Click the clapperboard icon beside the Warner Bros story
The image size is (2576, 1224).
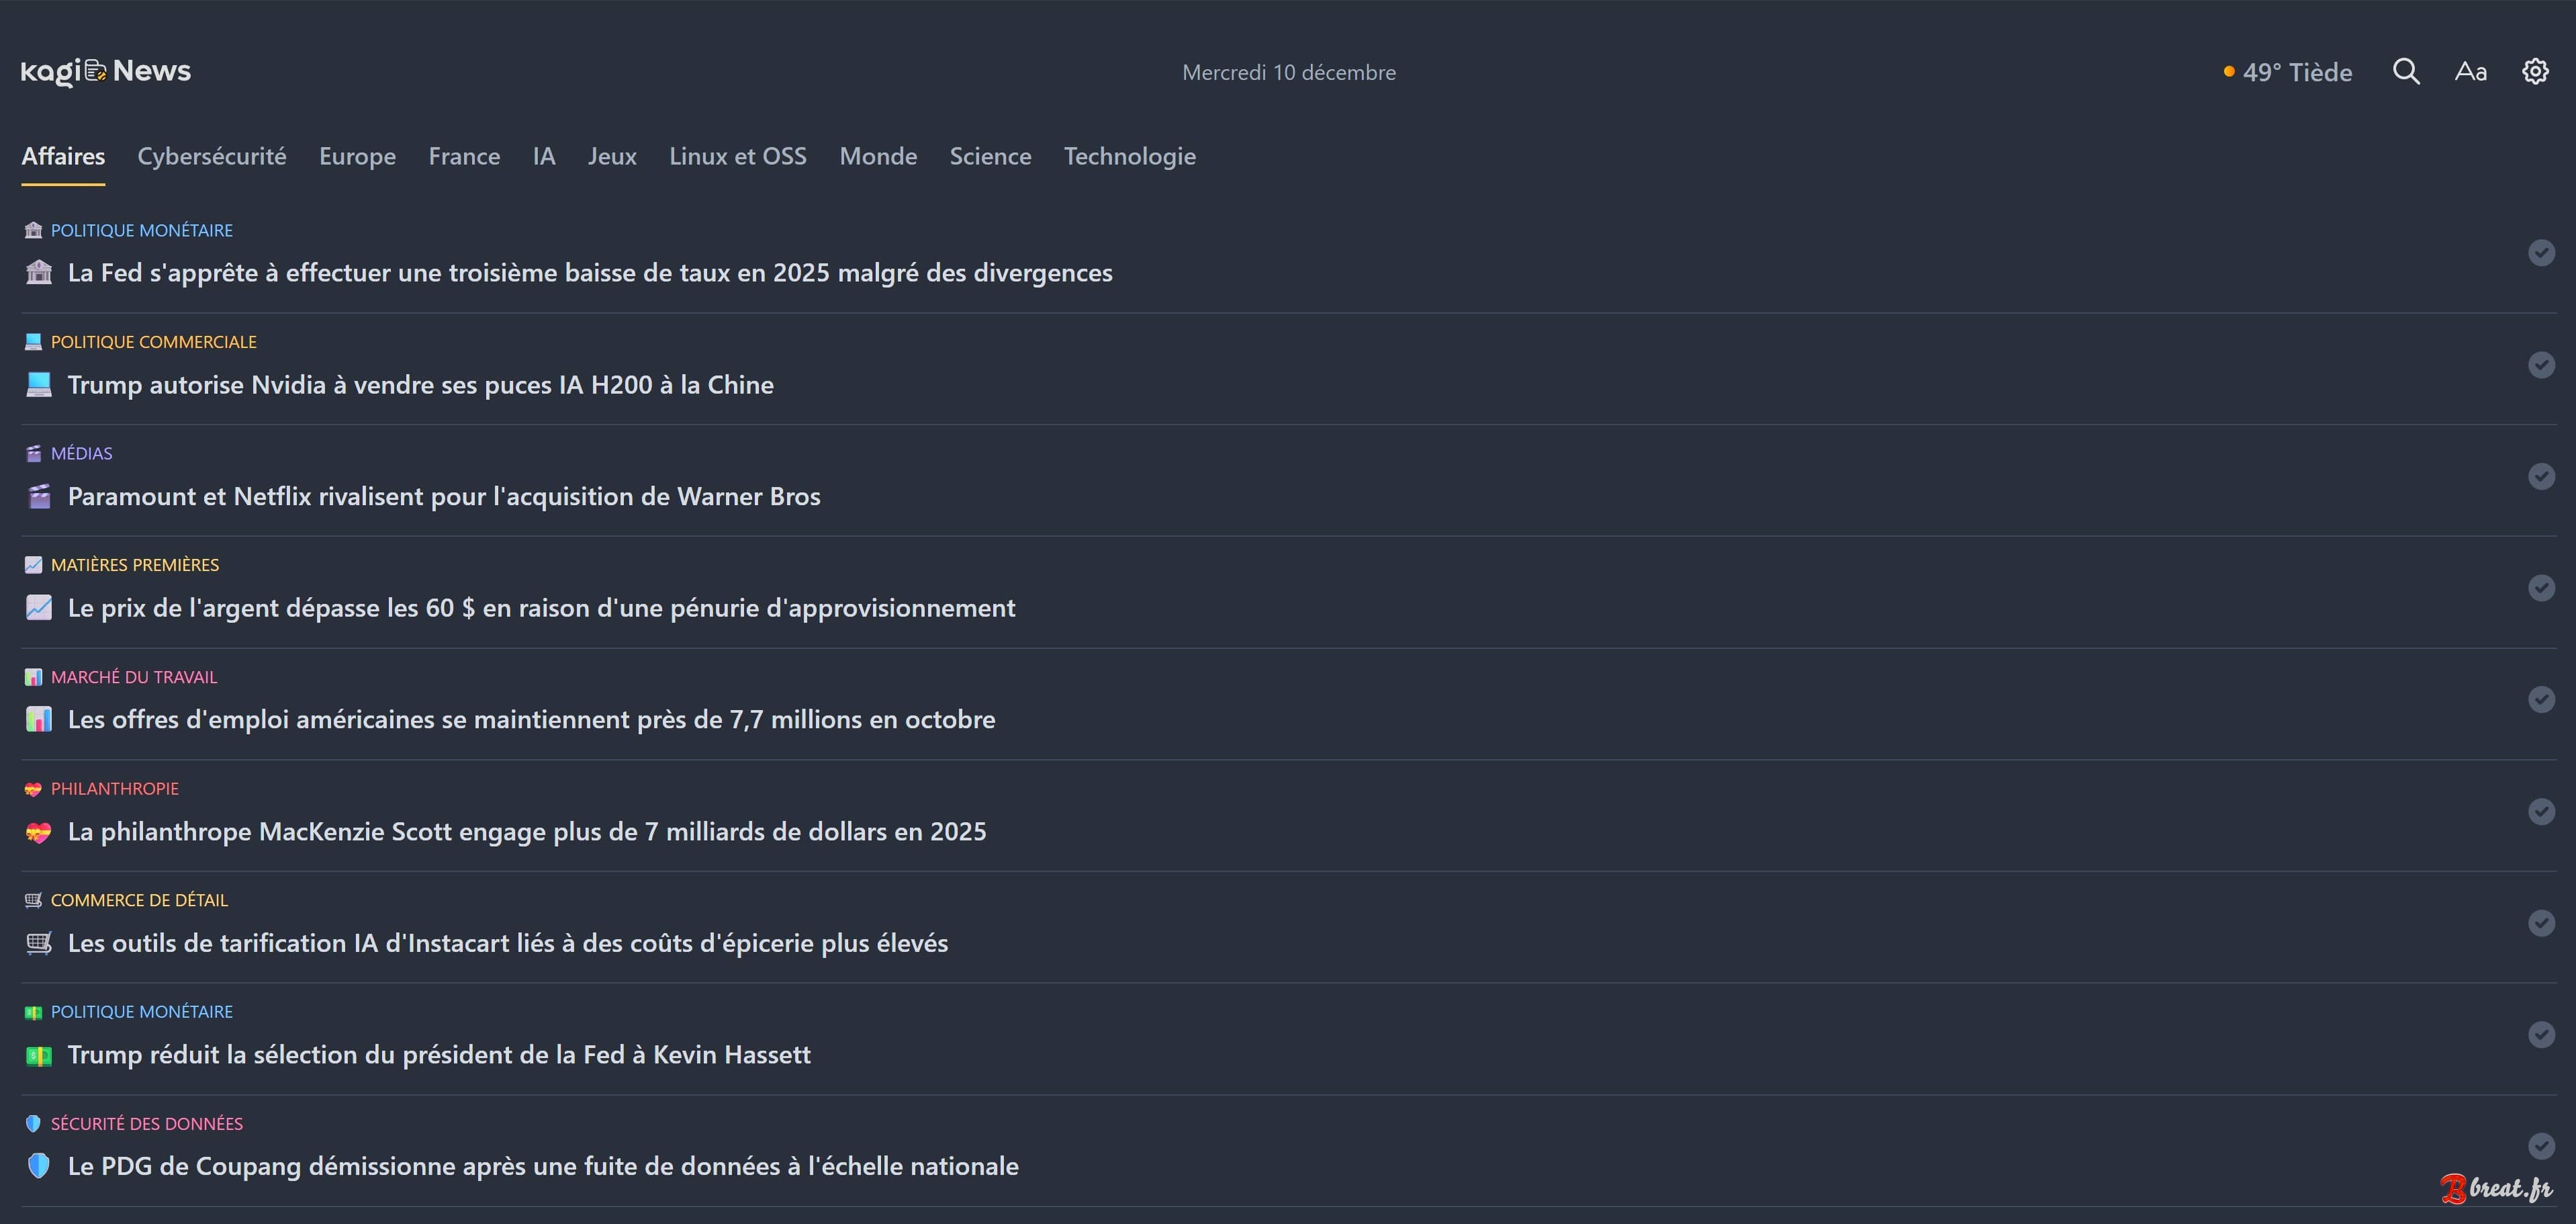point(38,496)
